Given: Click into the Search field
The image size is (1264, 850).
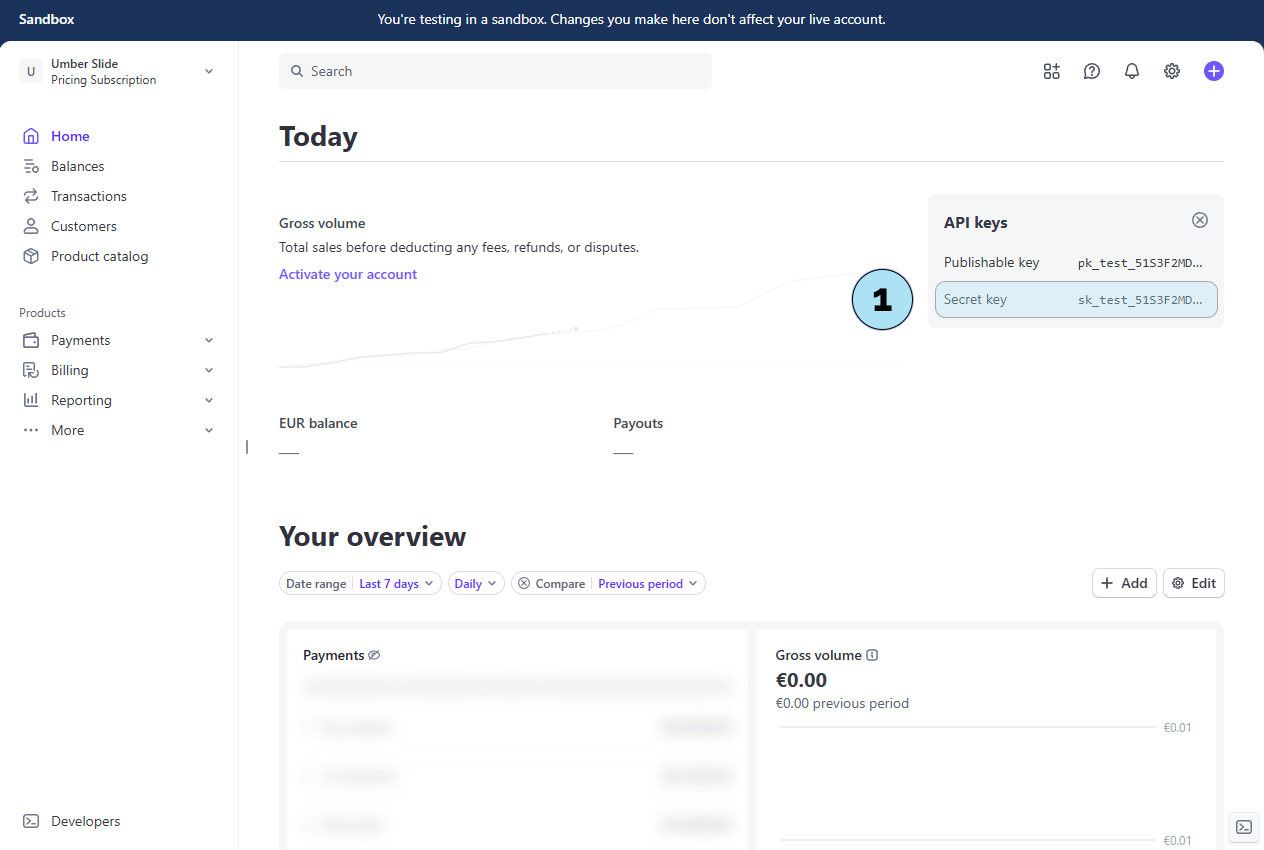Looking at the screenshot, I should pyautogui.click(x=495, y=71).
